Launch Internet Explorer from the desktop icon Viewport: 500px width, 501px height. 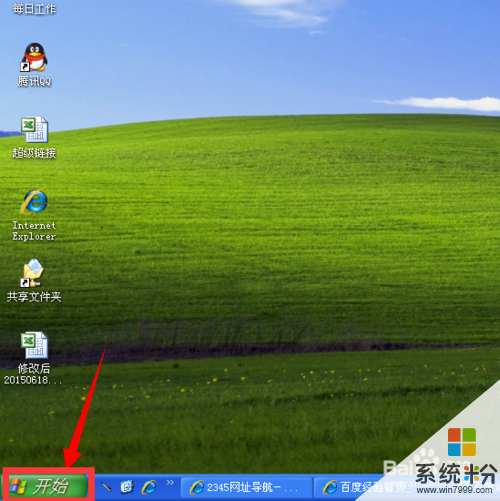pos(35,201)
